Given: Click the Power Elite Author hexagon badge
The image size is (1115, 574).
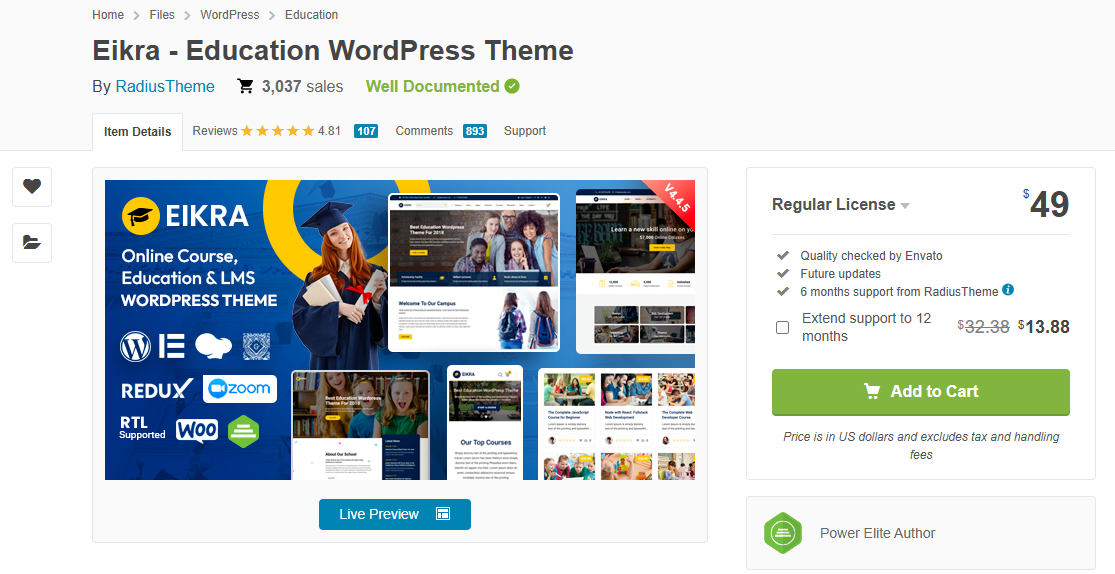Looking at the screenshot, I should (782, 533).
